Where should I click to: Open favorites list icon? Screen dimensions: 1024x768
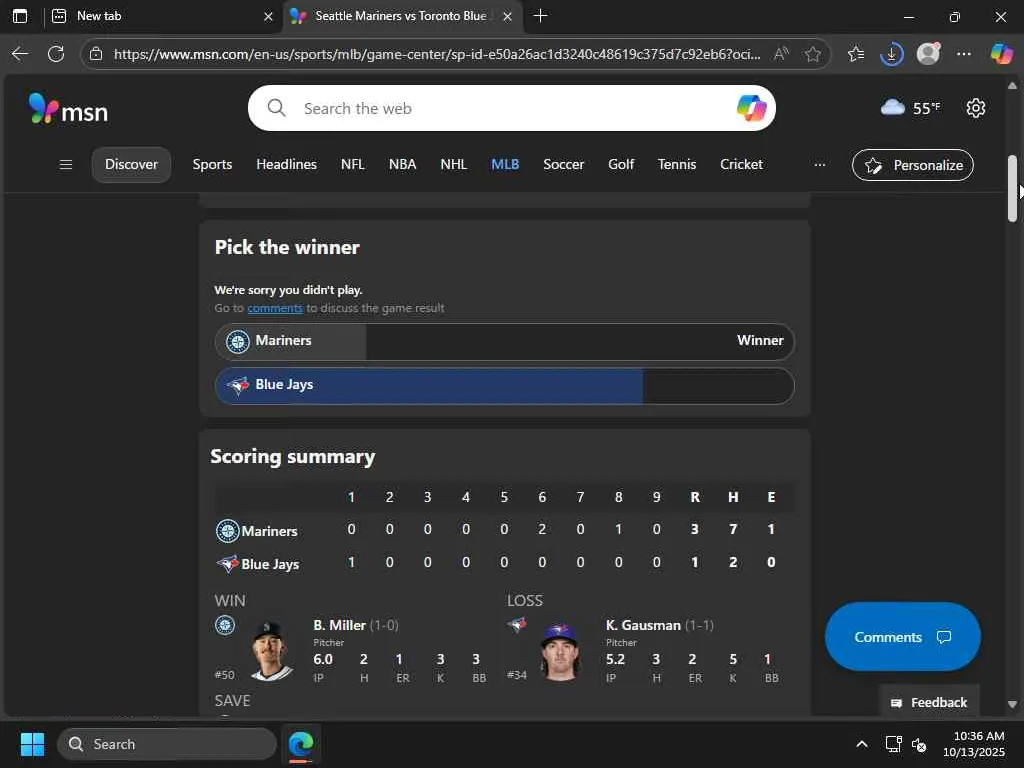click(x=856, y=54)
